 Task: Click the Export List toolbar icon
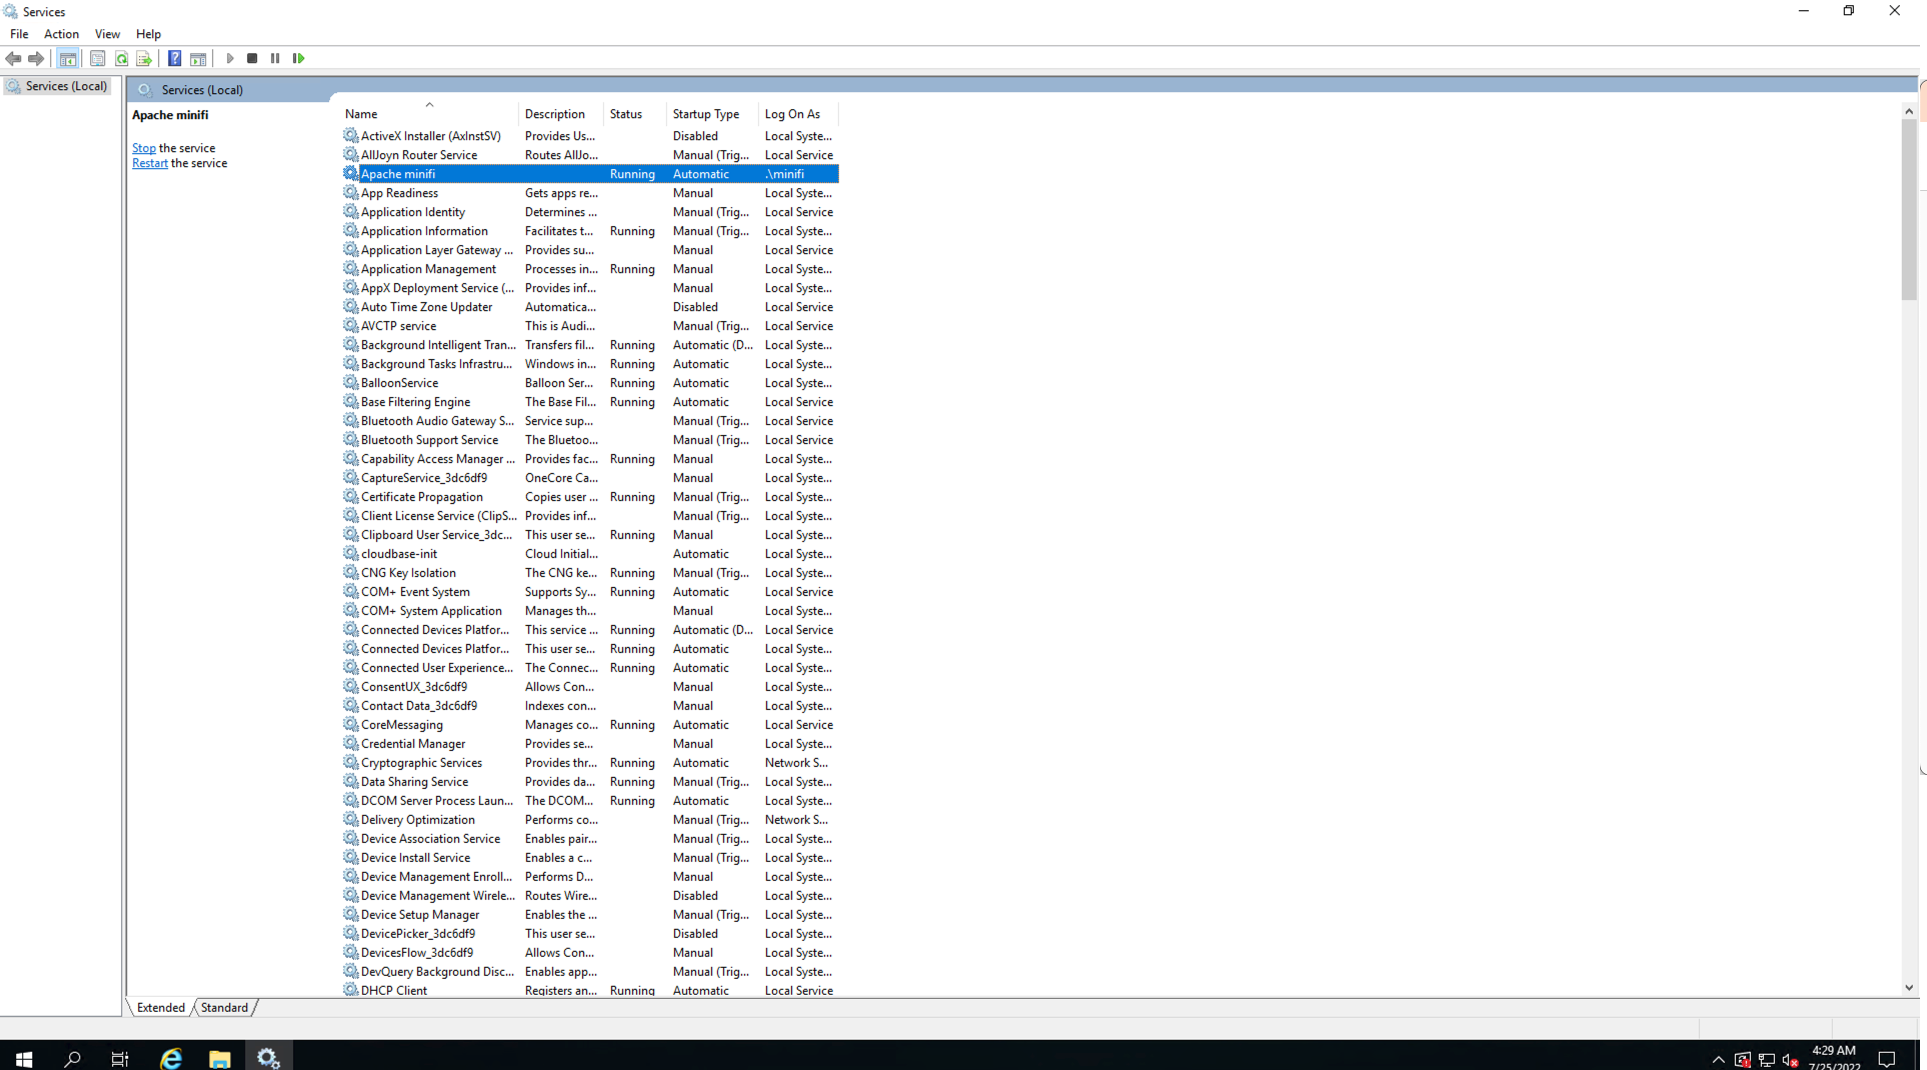click(x=144, y=59)
